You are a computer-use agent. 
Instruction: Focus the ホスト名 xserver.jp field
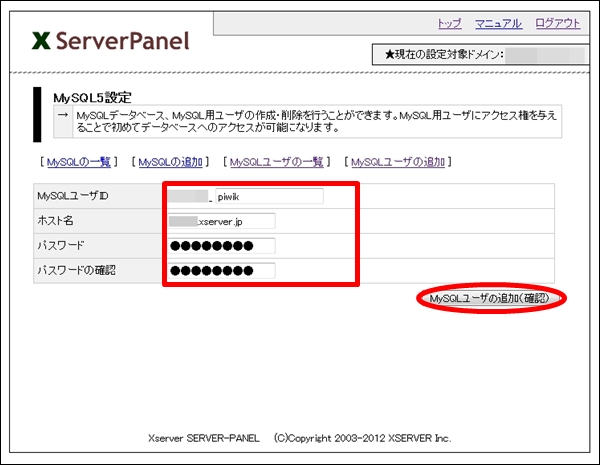[222, 221]
